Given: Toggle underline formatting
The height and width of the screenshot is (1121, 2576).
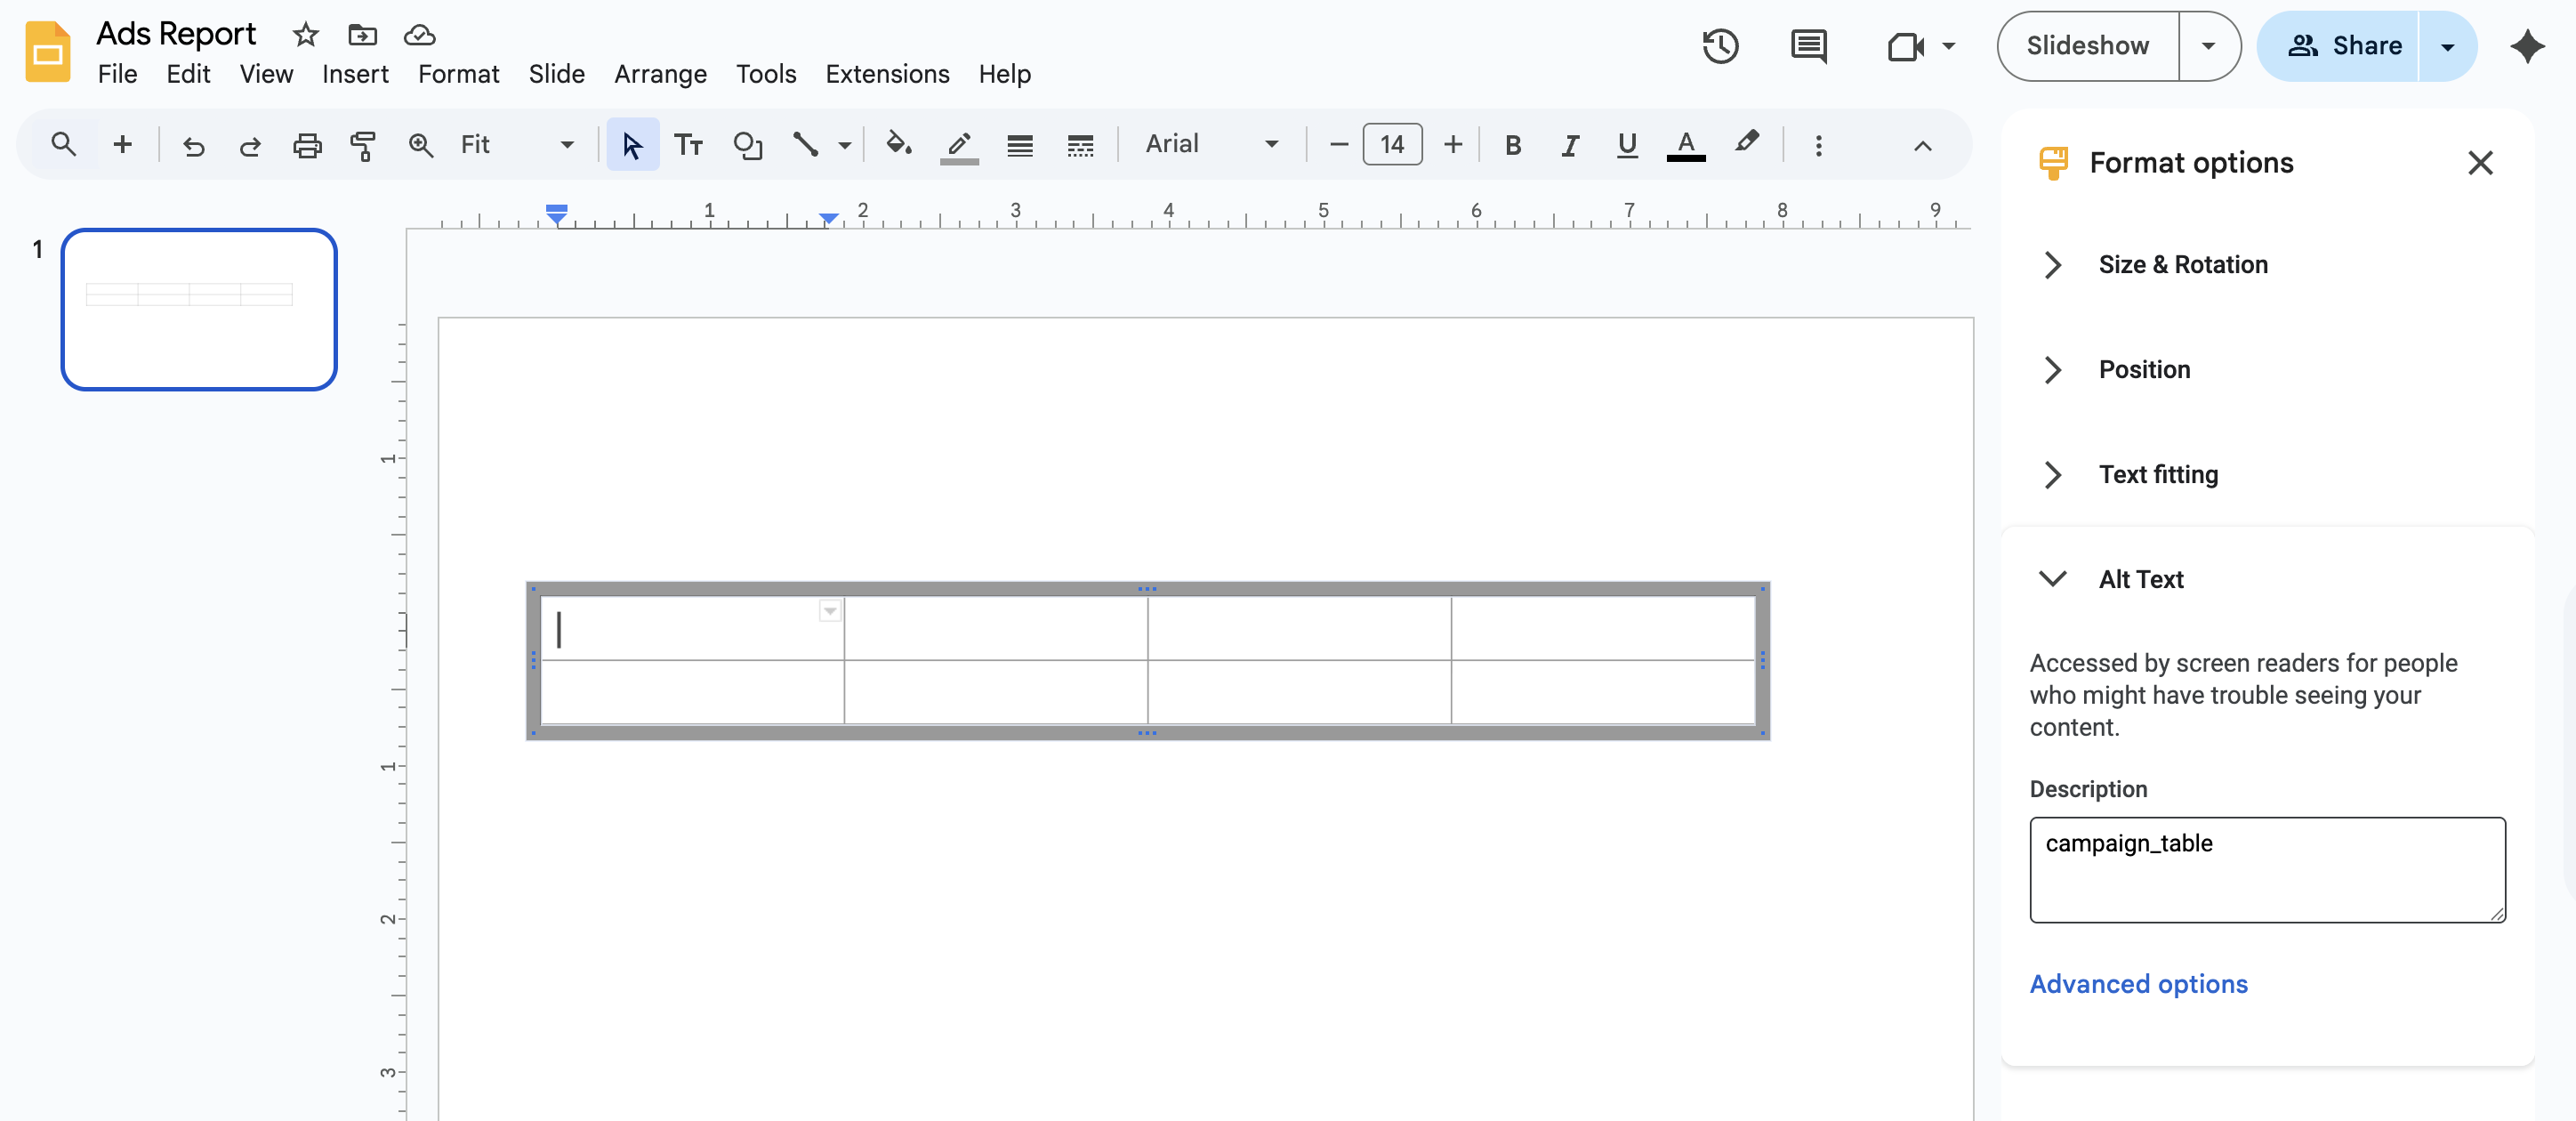Looking at the screenshot, I should [1627, 145].
